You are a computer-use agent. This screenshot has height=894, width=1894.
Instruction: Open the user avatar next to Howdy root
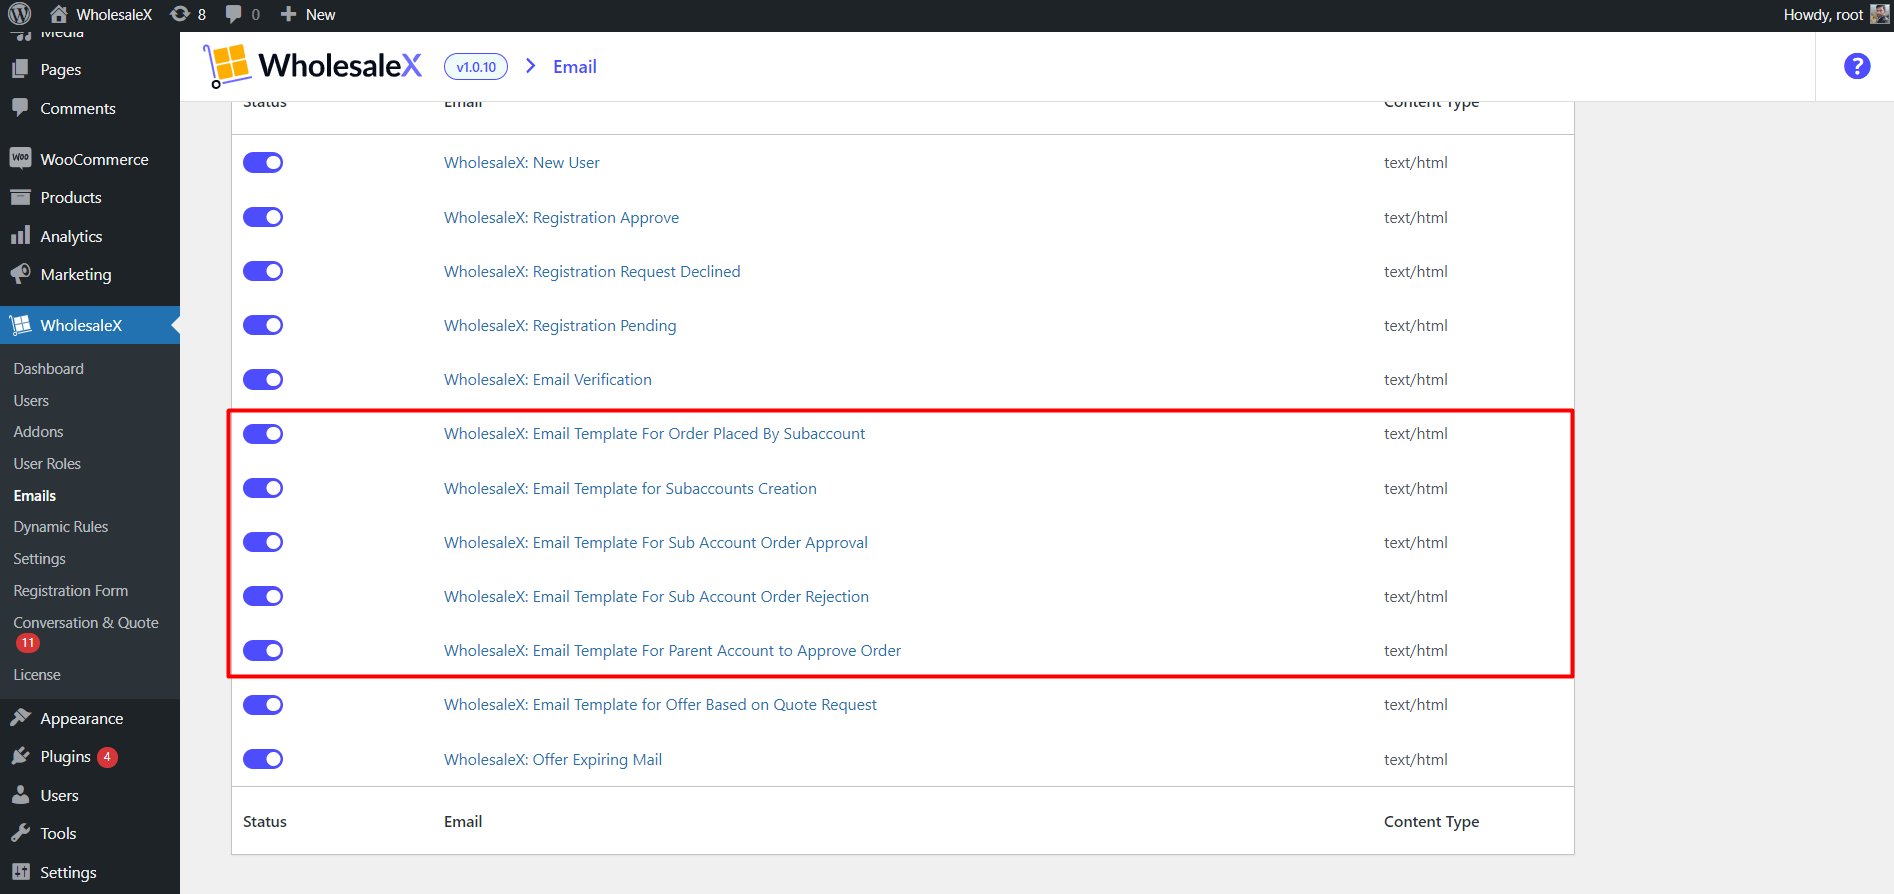click(x=1880, y=14)
